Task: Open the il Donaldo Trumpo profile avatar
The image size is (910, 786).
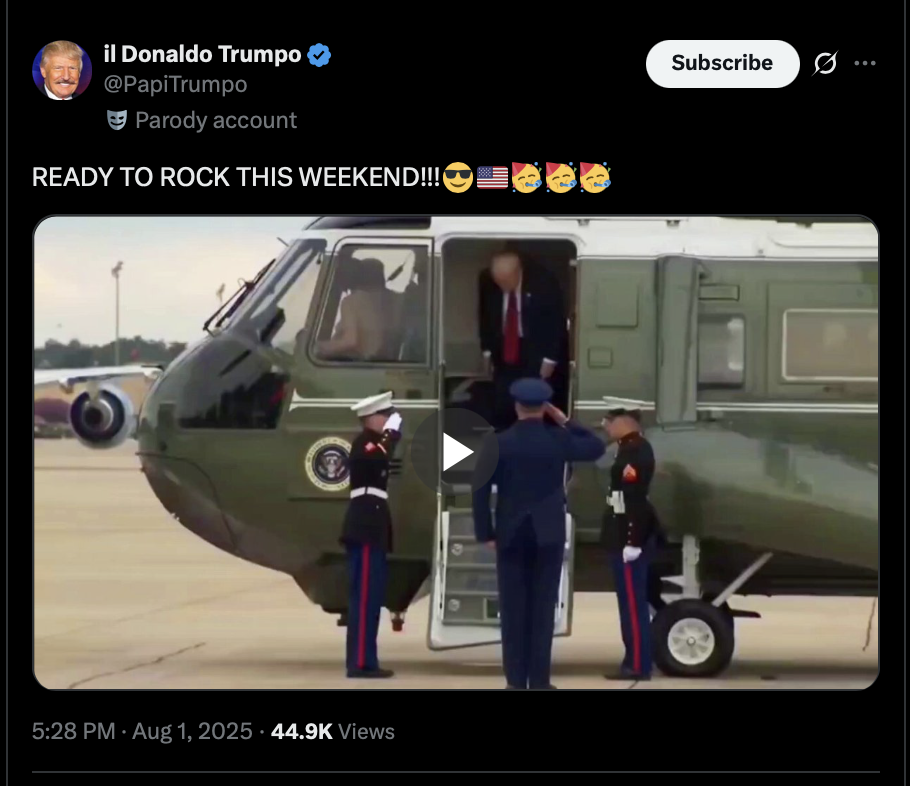Action: pyautogui.click(x=62, y=70)
